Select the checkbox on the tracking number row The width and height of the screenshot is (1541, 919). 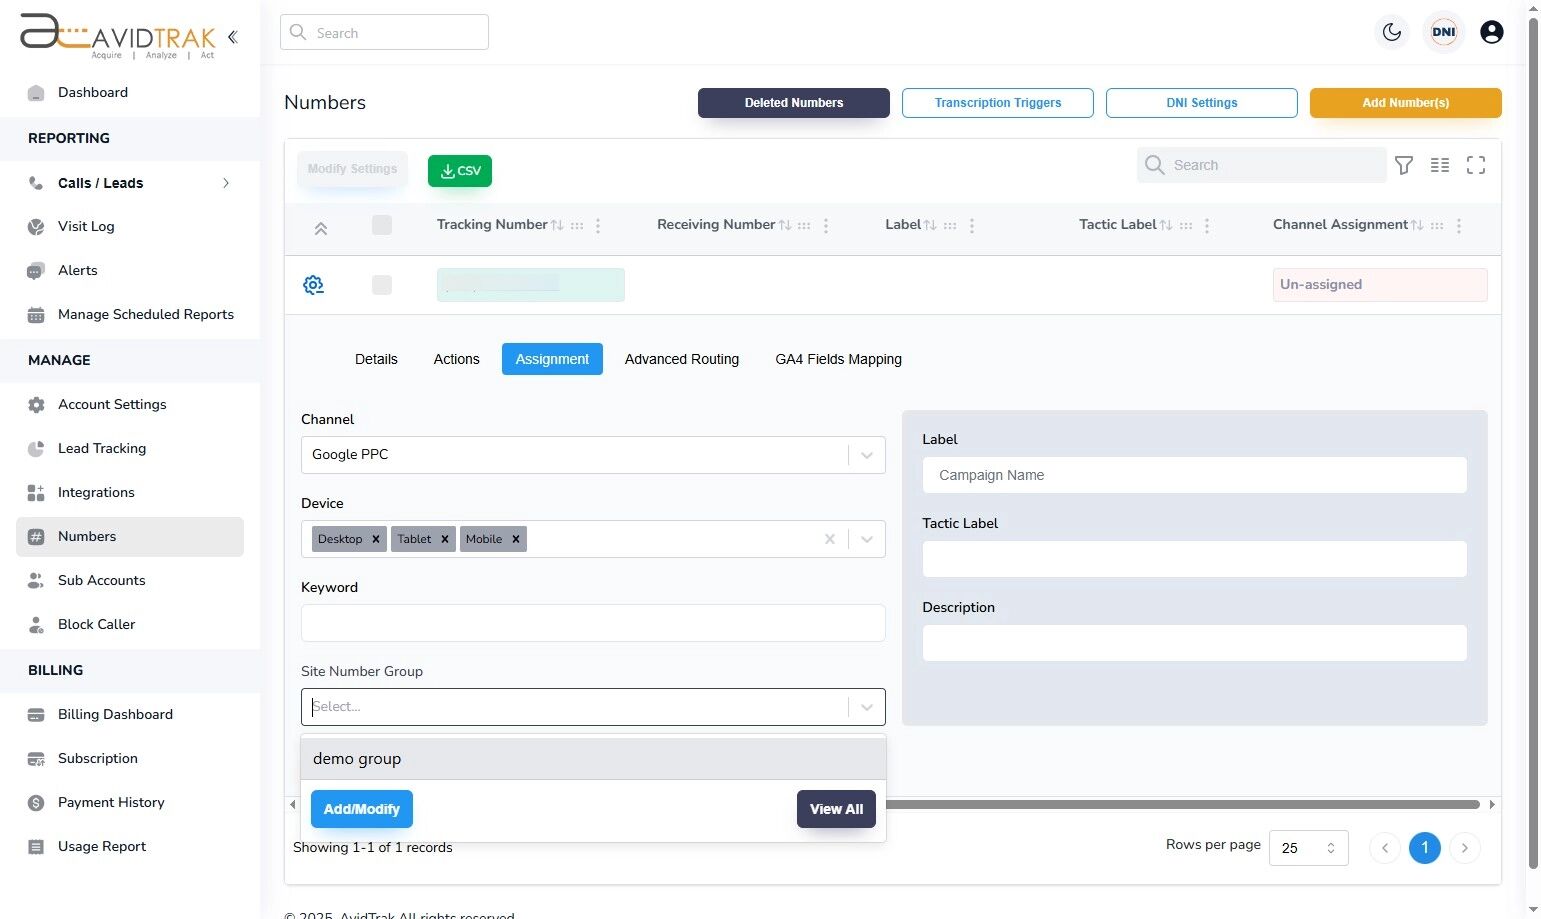click(381, 285)
